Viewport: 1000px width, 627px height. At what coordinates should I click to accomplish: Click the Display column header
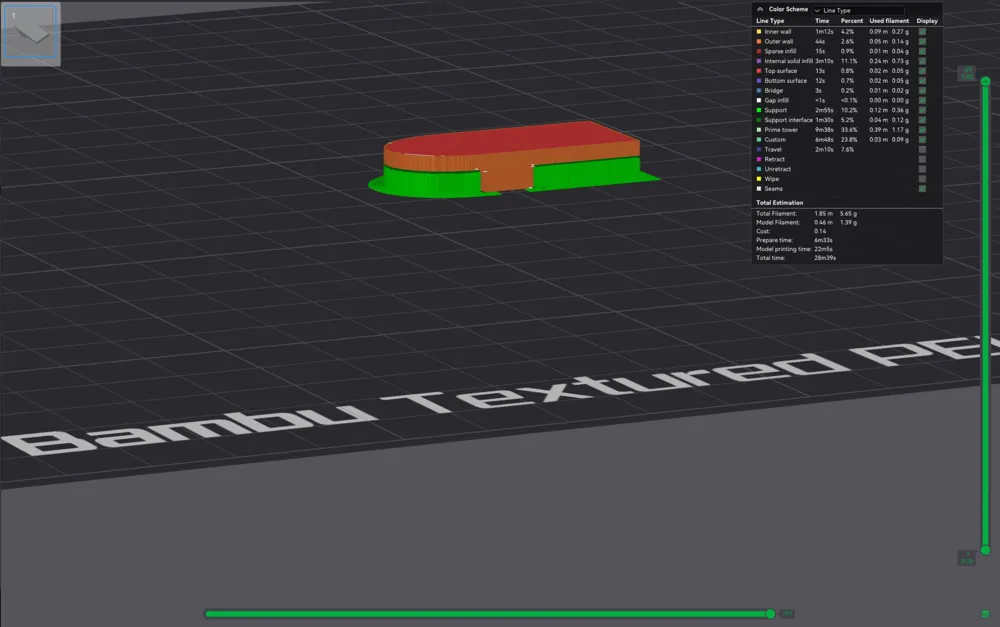click(x=927, y=21)
